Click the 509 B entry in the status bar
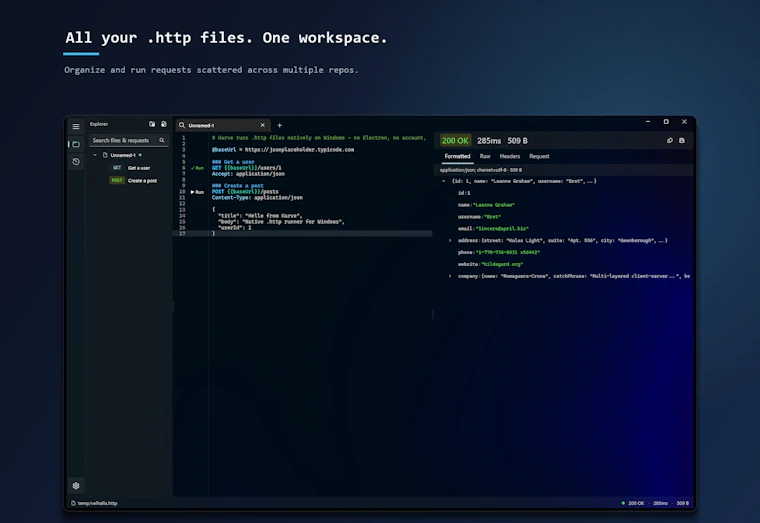This screenshot has height=523, width=760. click(x=682, y=503)
